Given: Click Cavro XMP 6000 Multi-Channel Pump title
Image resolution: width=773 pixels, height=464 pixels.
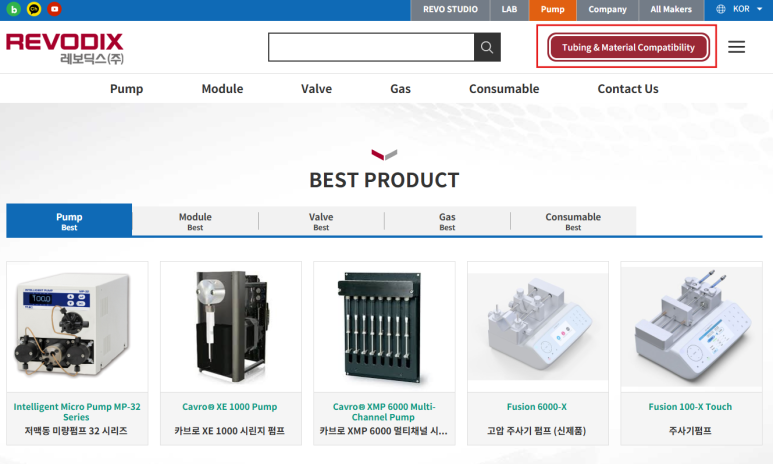Looking at the screenshot, I should pyautogui.click(x=384, y=412).
